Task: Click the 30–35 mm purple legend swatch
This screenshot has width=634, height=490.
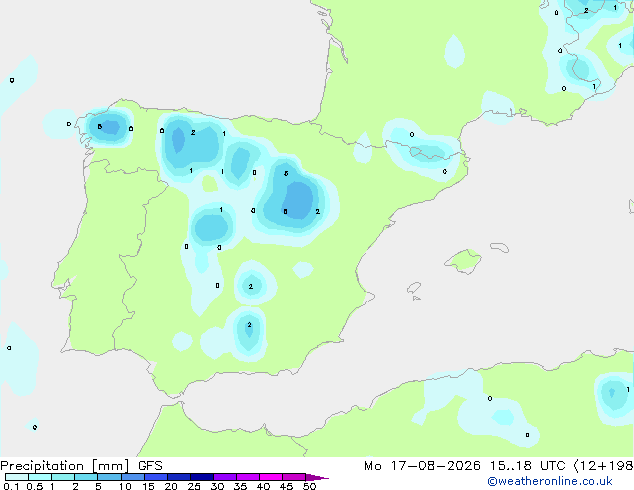Action: point(225,477)
